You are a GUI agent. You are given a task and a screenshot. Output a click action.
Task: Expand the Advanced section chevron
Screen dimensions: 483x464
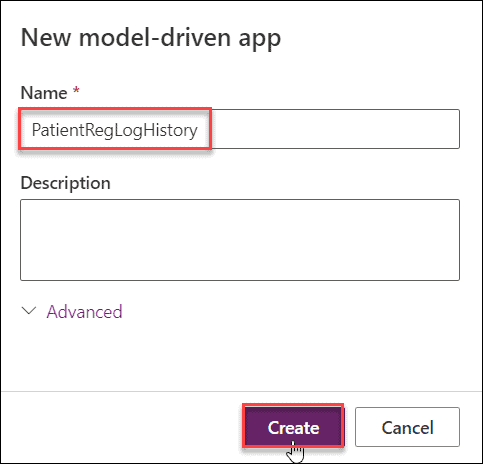tap(29, 311)
